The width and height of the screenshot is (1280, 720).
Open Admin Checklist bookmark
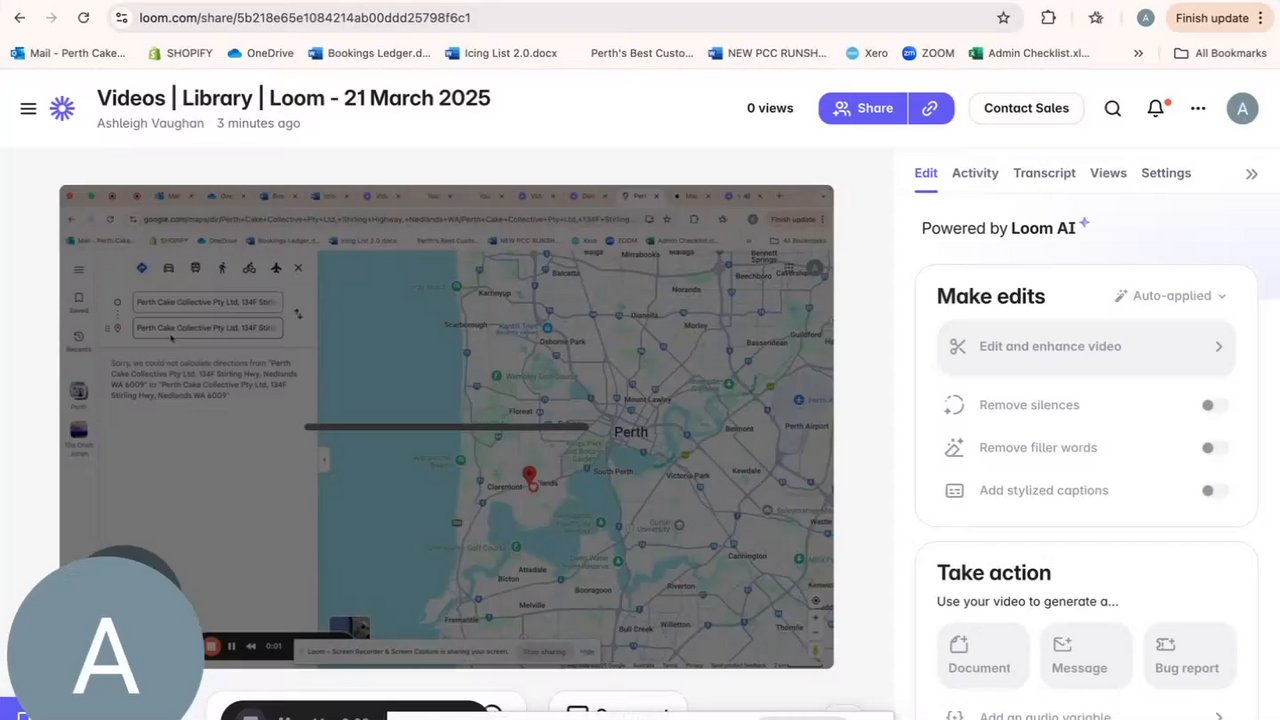click(x=1030, y=53)
